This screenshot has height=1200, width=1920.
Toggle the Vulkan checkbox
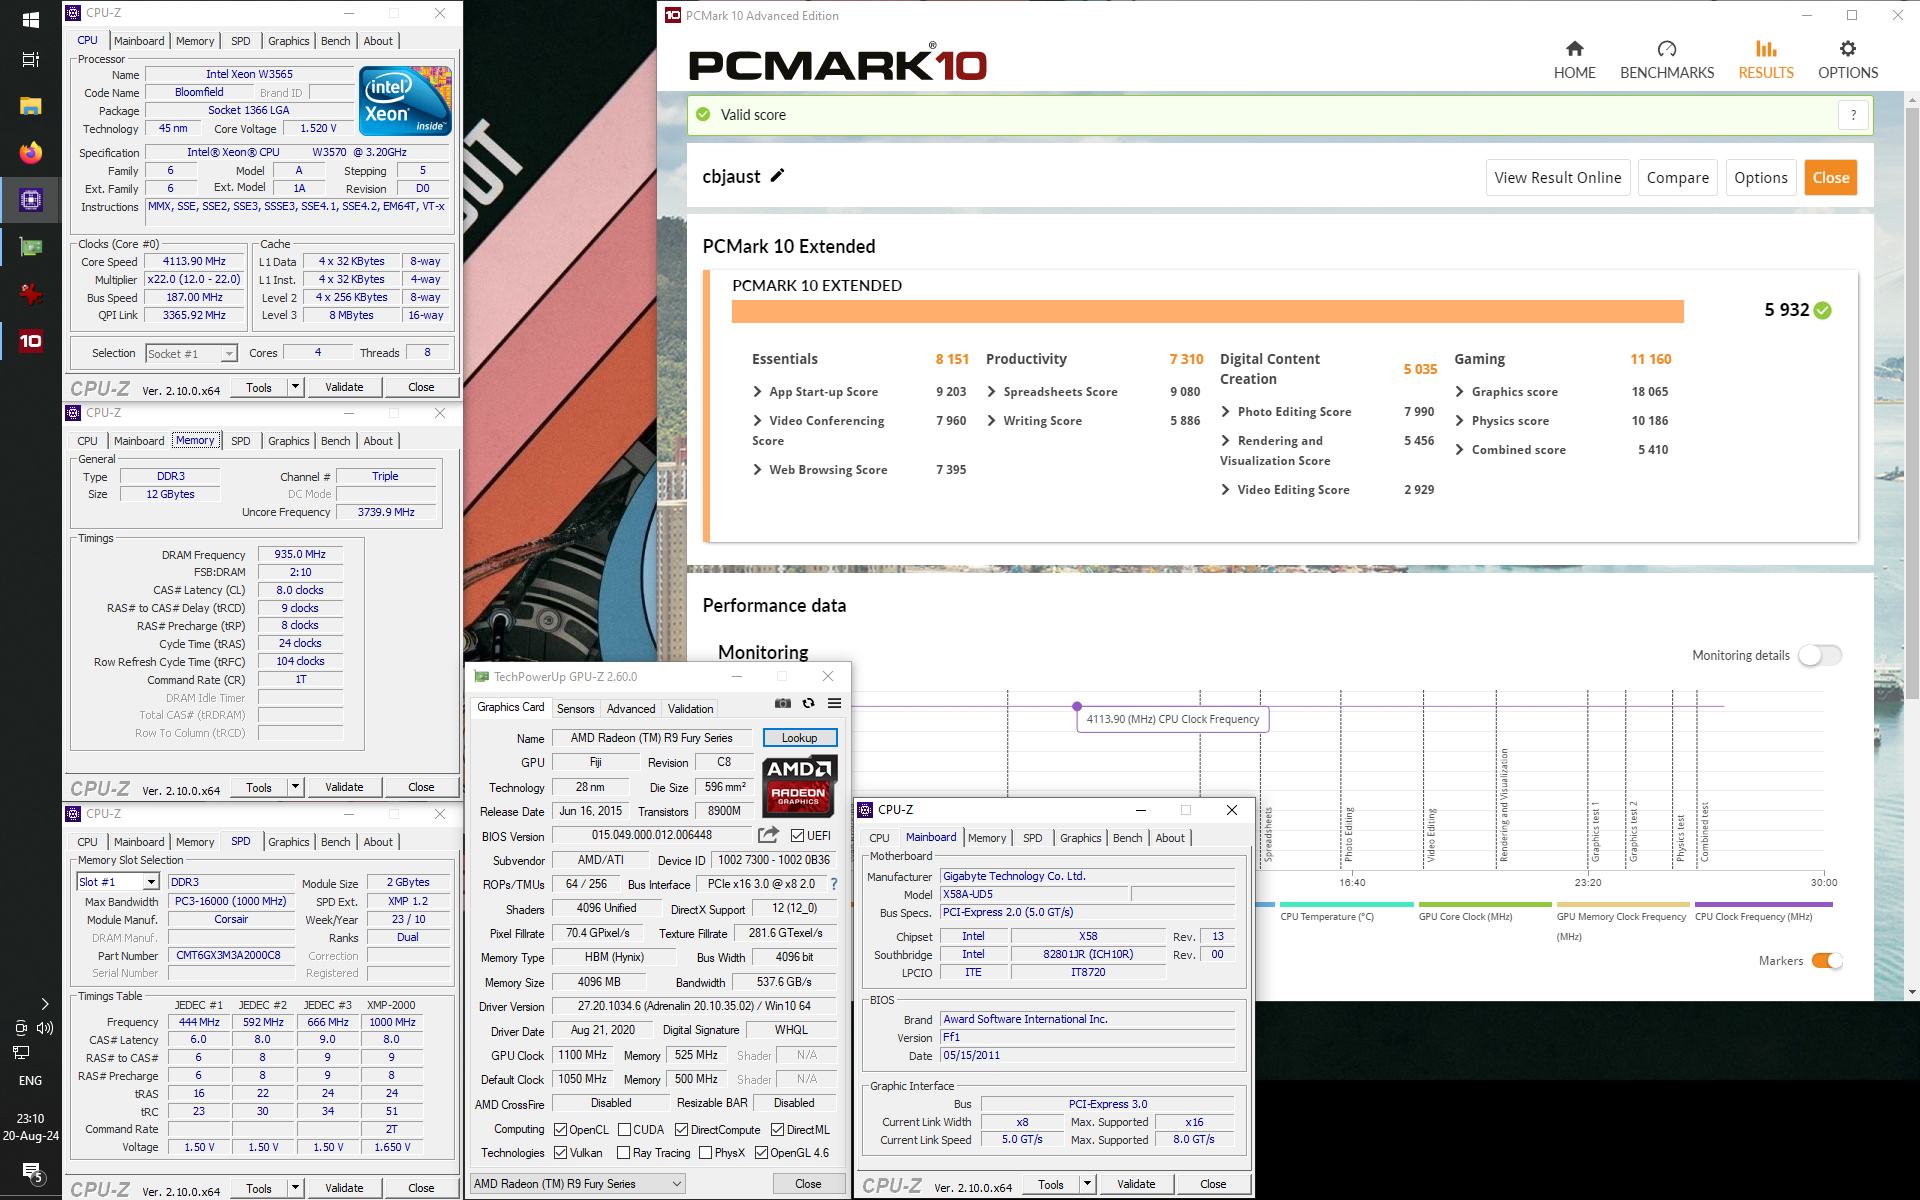point(560,1153)
